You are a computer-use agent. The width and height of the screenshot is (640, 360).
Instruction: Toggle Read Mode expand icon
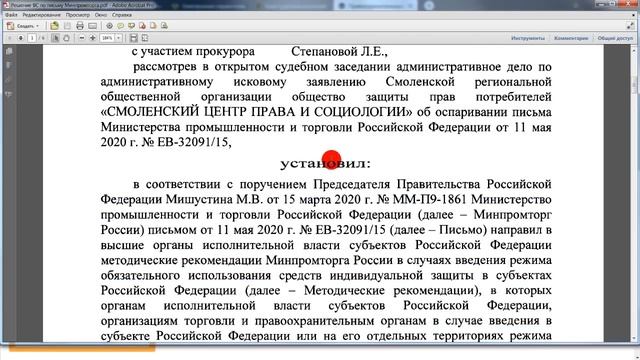[630, 26]
